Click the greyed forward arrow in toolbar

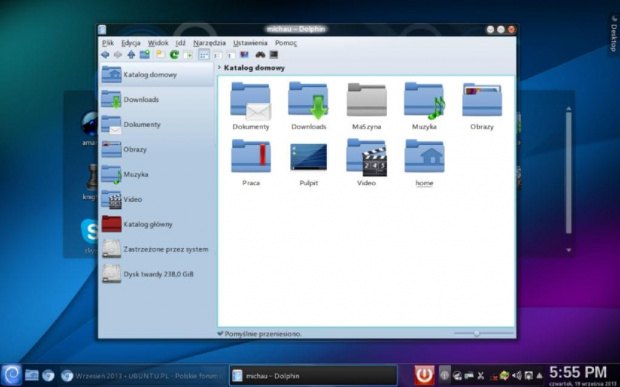pos(118,55)
